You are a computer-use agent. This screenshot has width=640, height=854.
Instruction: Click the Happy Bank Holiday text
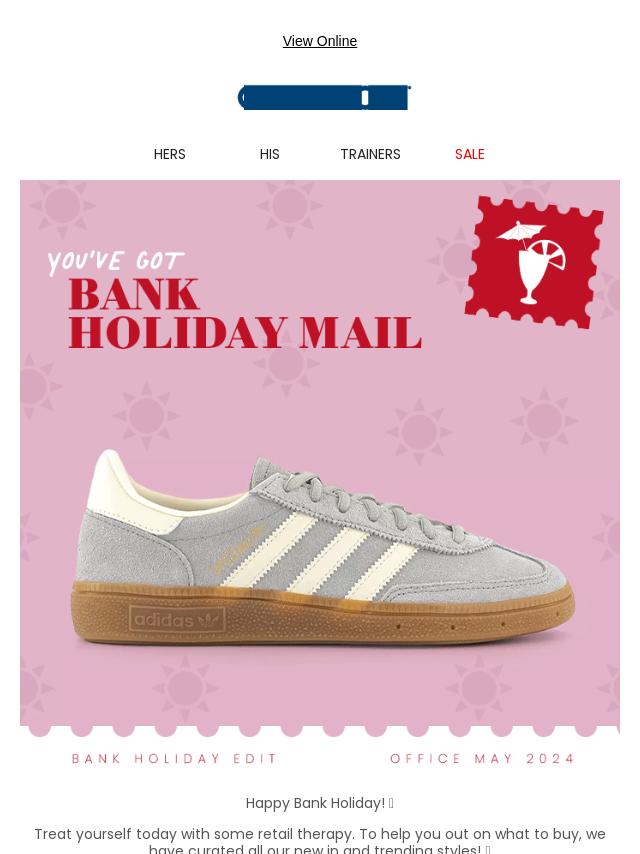tap(319, 803)
